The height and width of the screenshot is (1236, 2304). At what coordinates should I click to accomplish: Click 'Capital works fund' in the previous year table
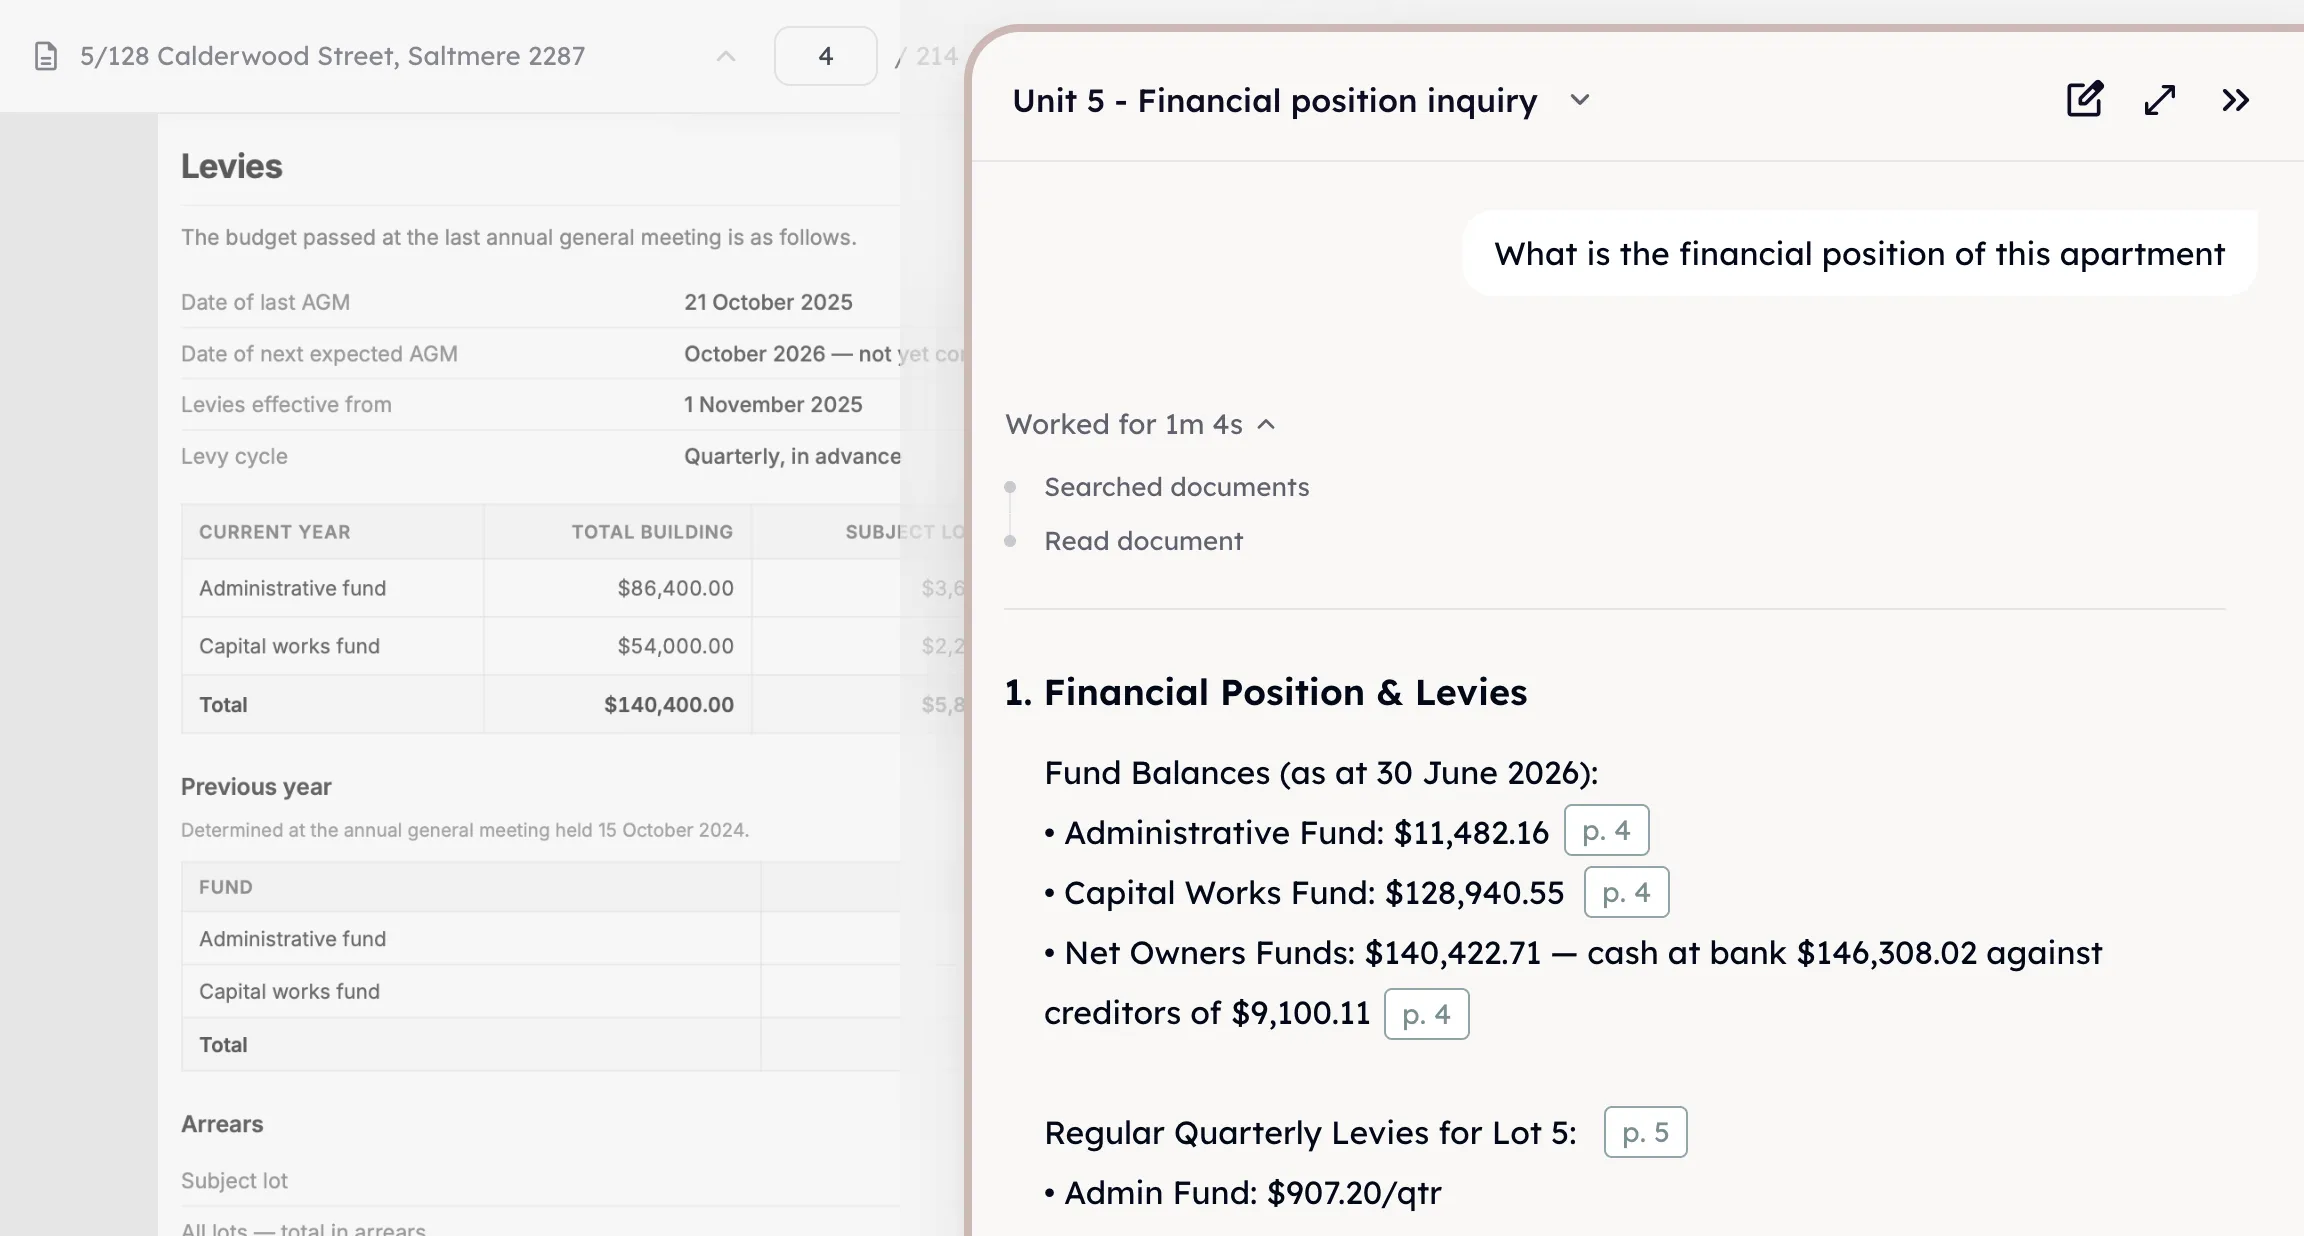click(289, 991)
